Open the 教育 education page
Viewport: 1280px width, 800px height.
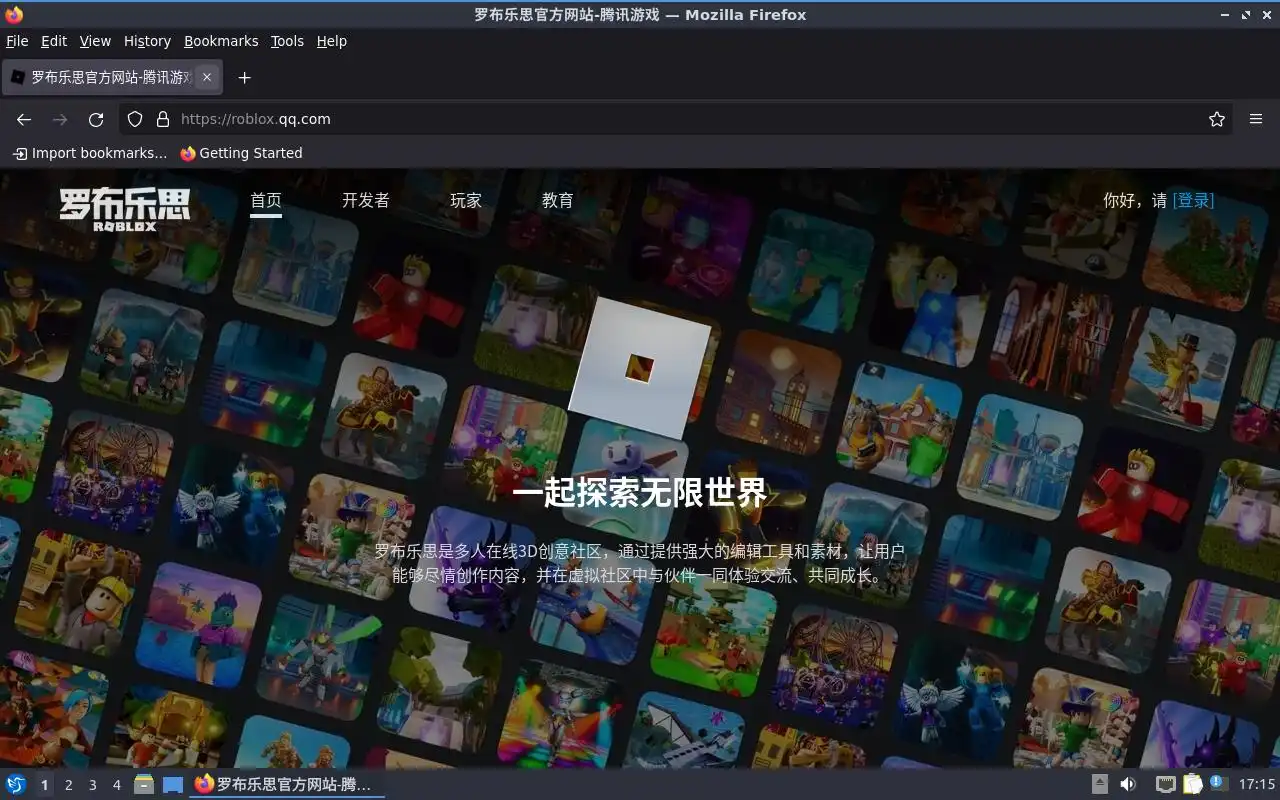(x=558, y=200)
